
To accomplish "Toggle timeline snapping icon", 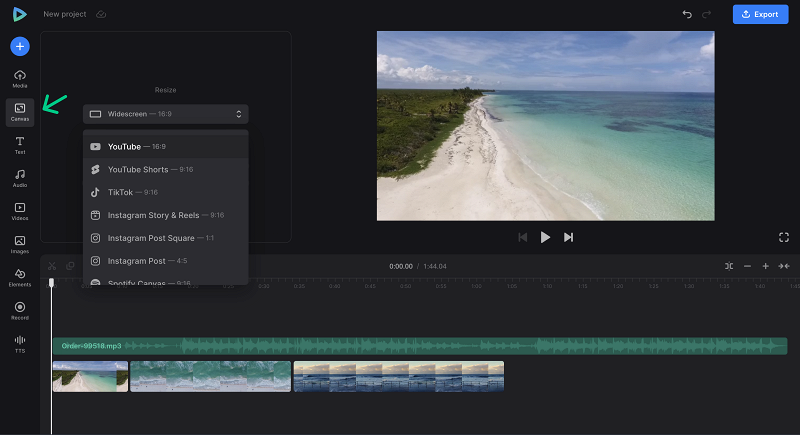I will pos(729,266).
